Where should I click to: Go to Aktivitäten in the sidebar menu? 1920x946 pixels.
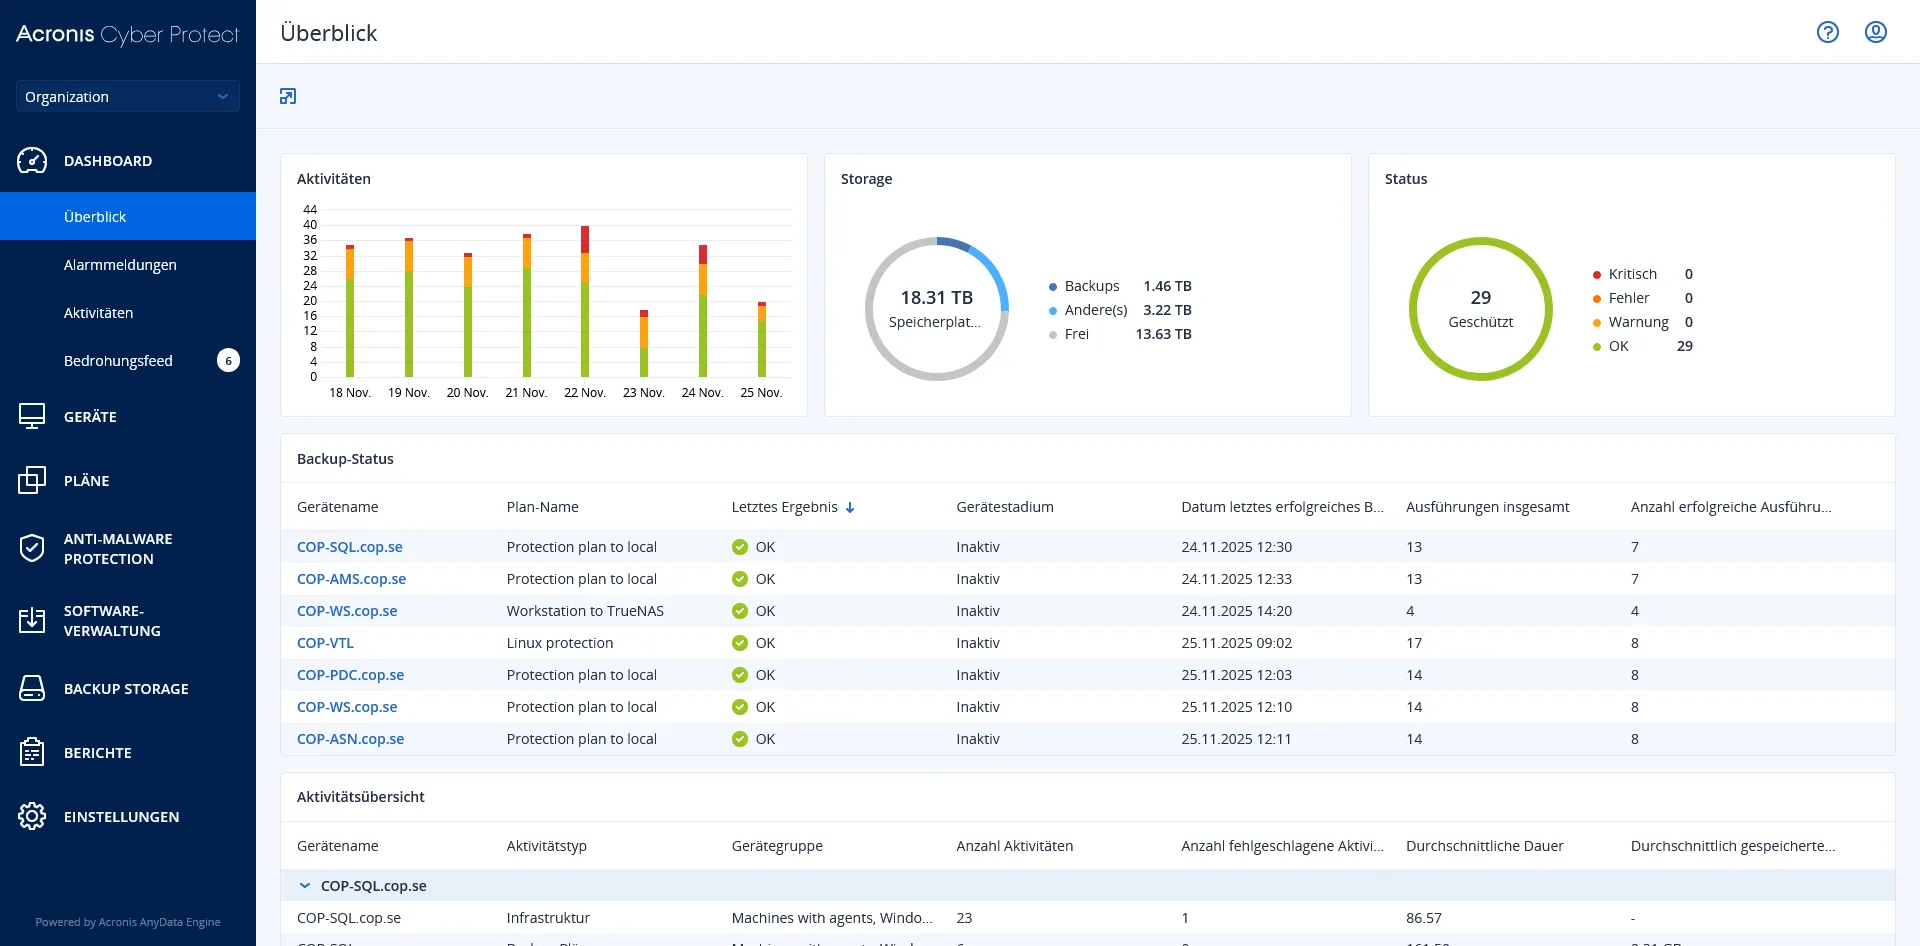pyautogui.click(x=98, y=313)
